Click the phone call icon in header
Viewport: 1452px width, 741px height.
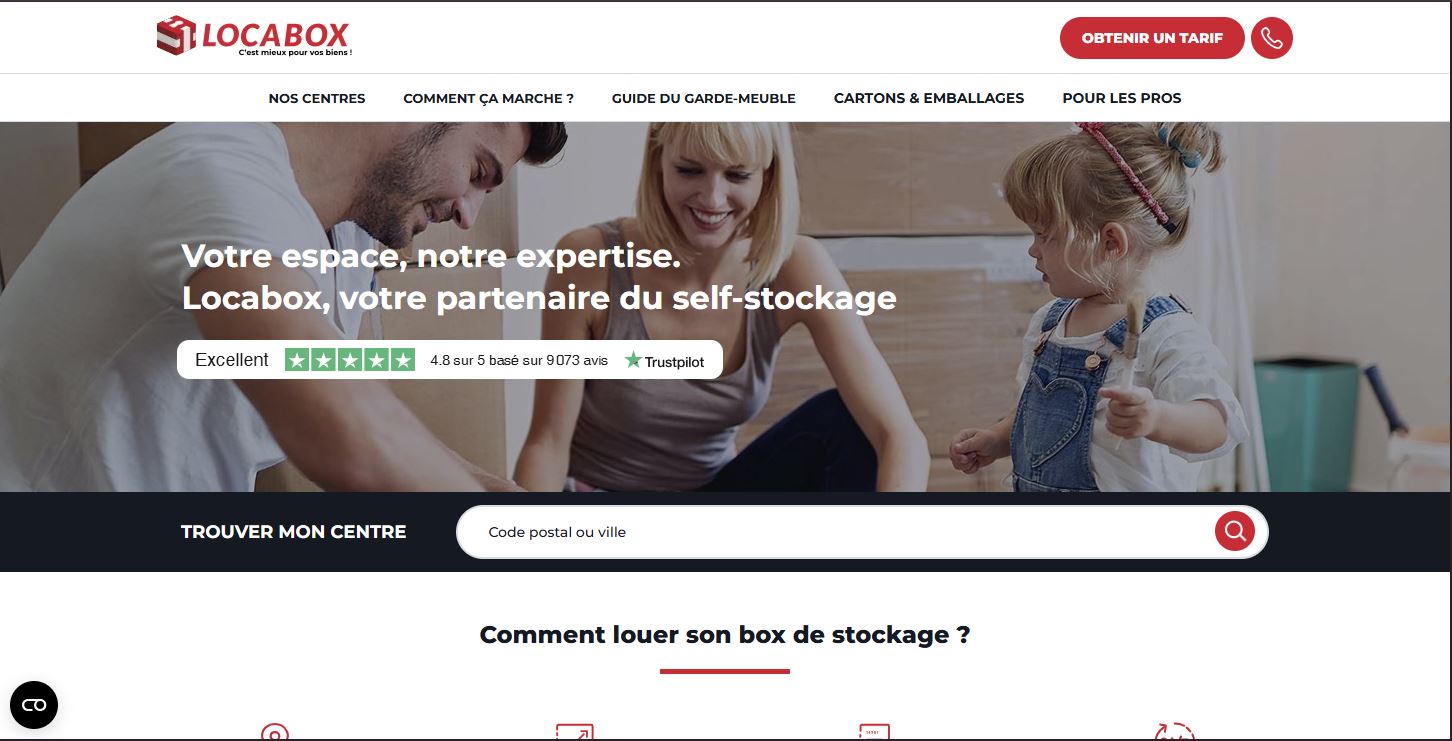pos(1272,38)
